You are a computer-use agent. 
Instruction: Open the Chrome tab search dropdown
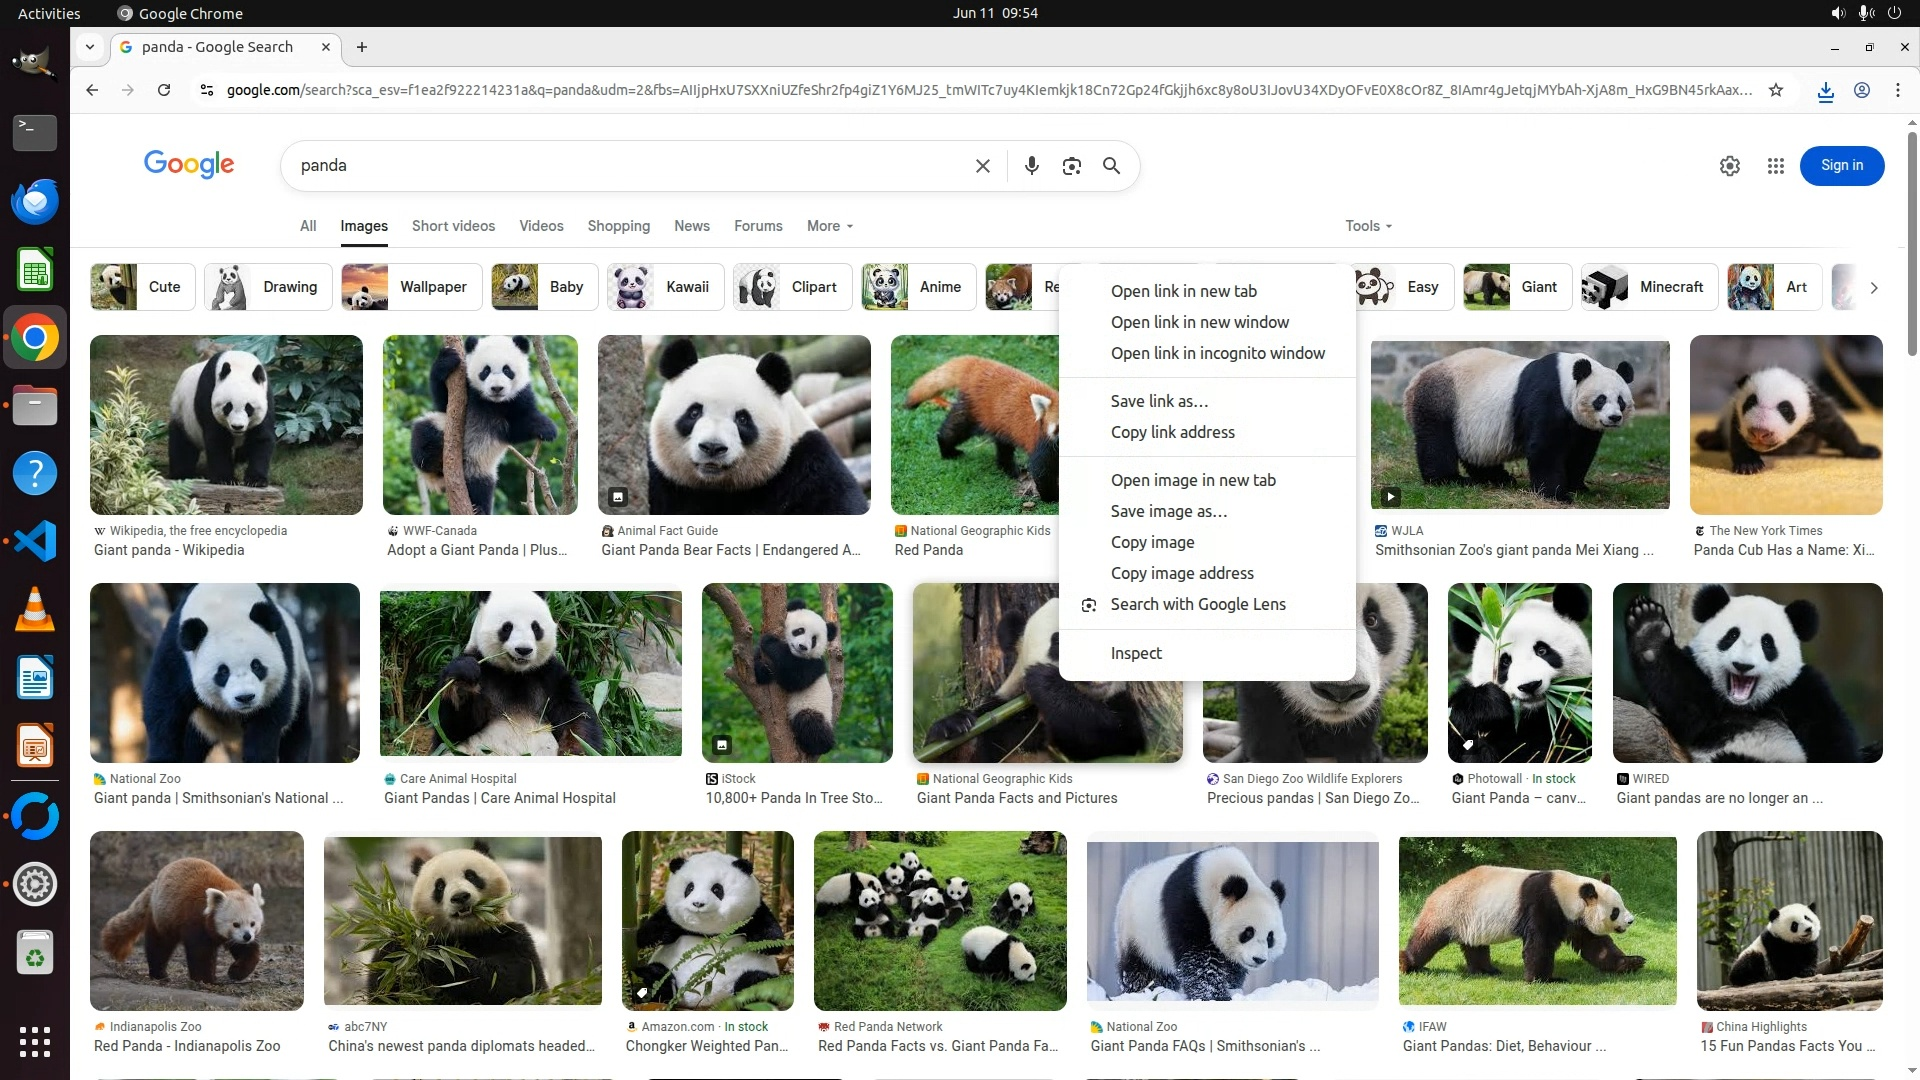coord(90,47)
